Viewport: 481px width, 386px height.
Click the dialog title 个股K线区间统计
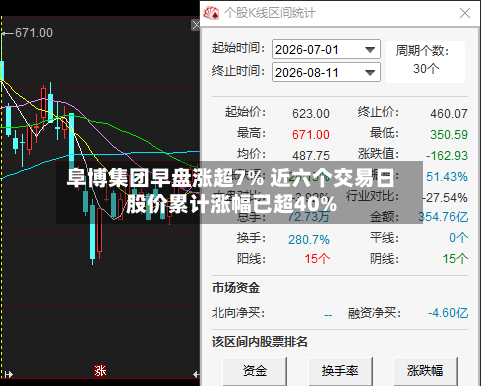pyautogui.click(x=270, y=13)
